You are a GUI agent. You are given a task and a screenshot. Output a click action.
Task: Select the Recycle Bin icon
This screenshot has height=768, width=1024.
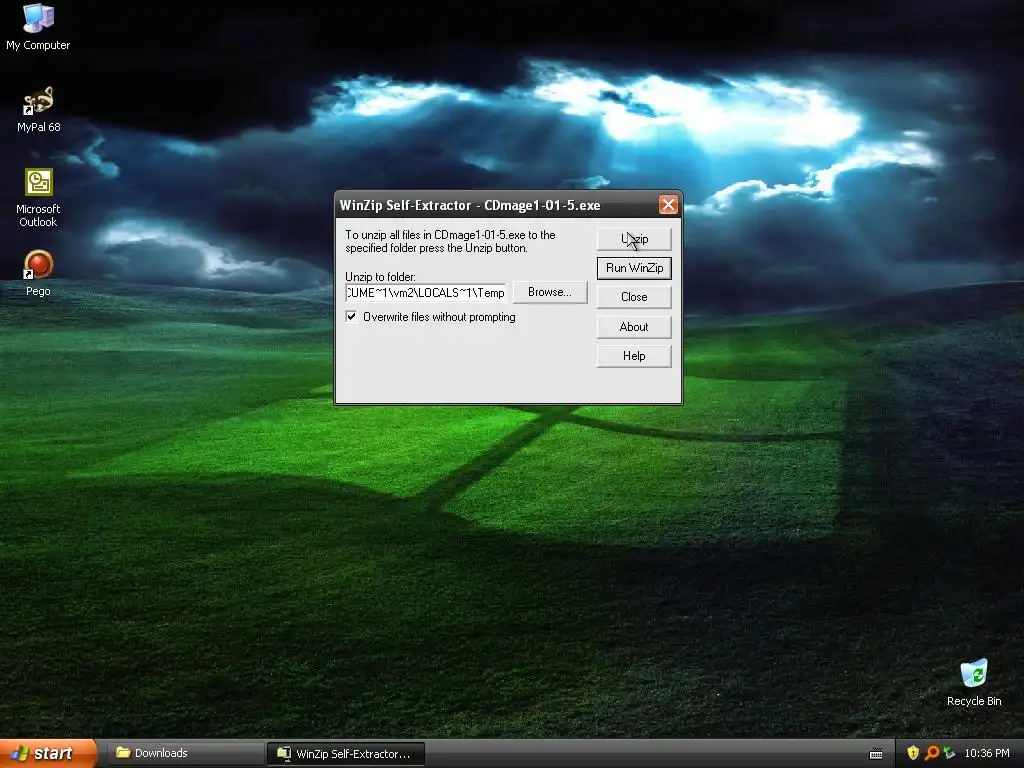point(974,683)
